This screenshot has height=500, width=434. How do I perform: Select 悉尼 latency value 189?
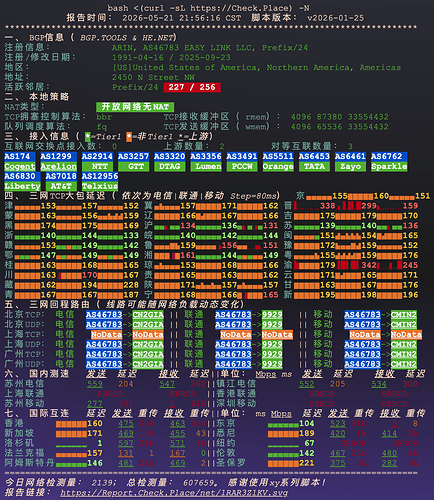point(307,433)
